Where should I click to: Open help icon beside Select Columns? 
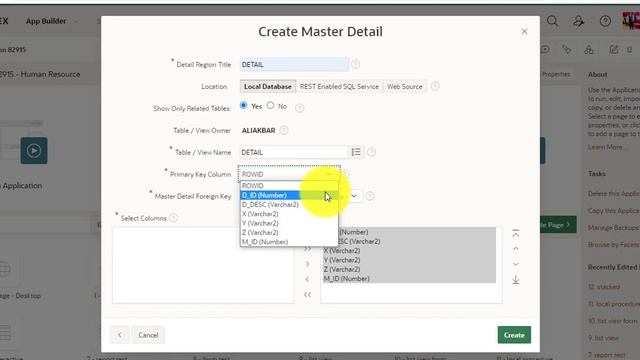[173, 218]
